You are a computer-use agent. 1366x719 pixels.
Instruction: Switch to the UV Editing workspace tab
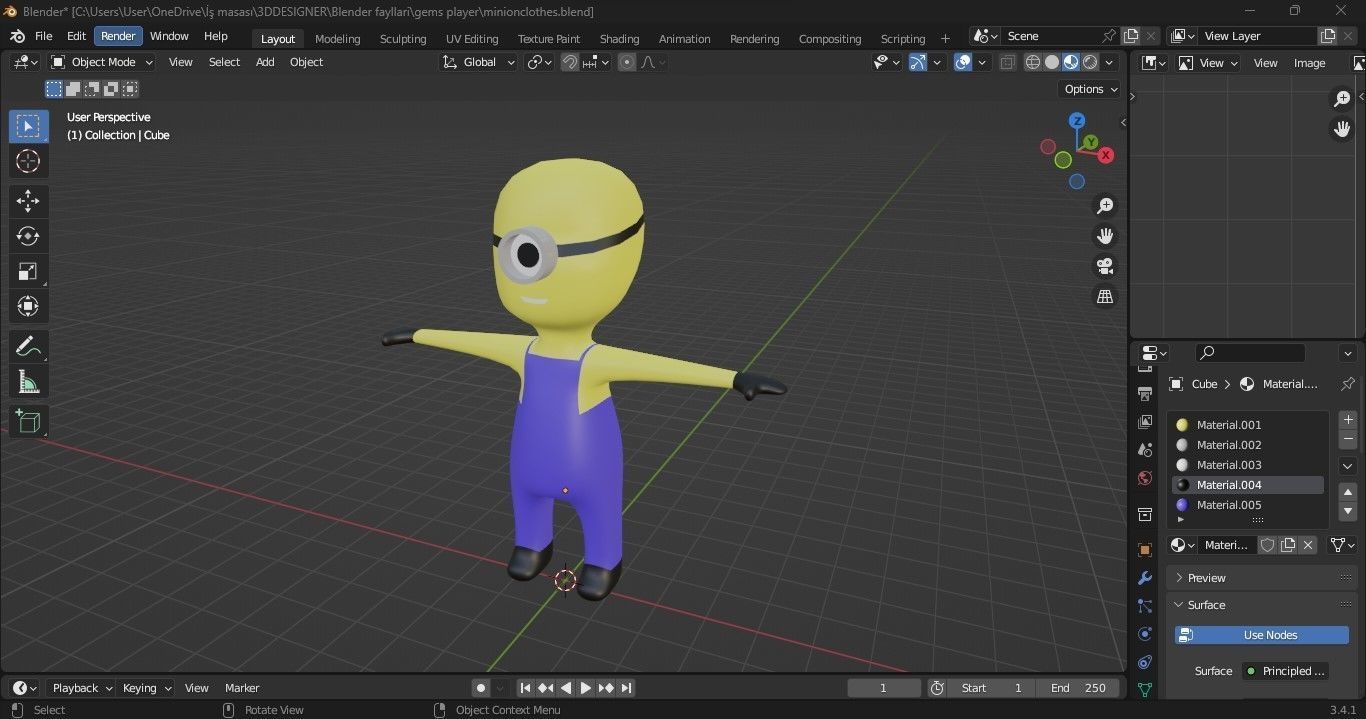pyautogui.click(x=472, y=39)
